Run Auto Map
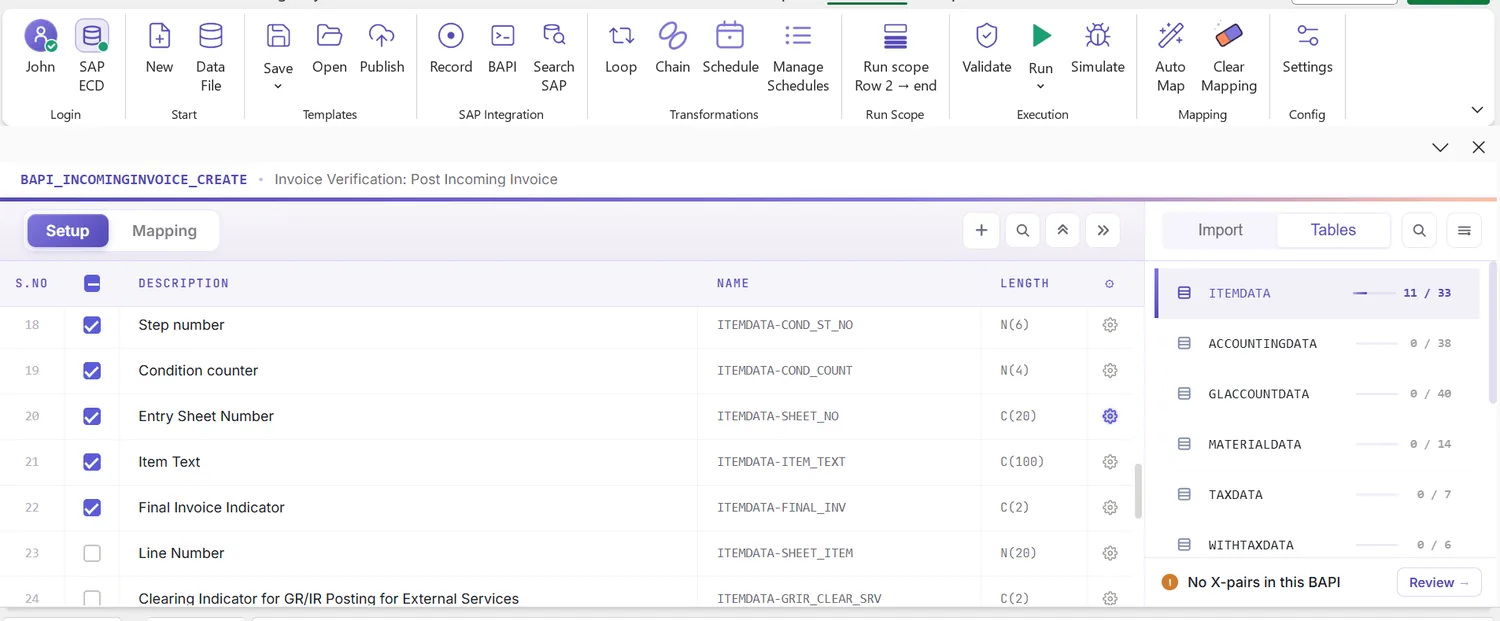 (1170, 57)
